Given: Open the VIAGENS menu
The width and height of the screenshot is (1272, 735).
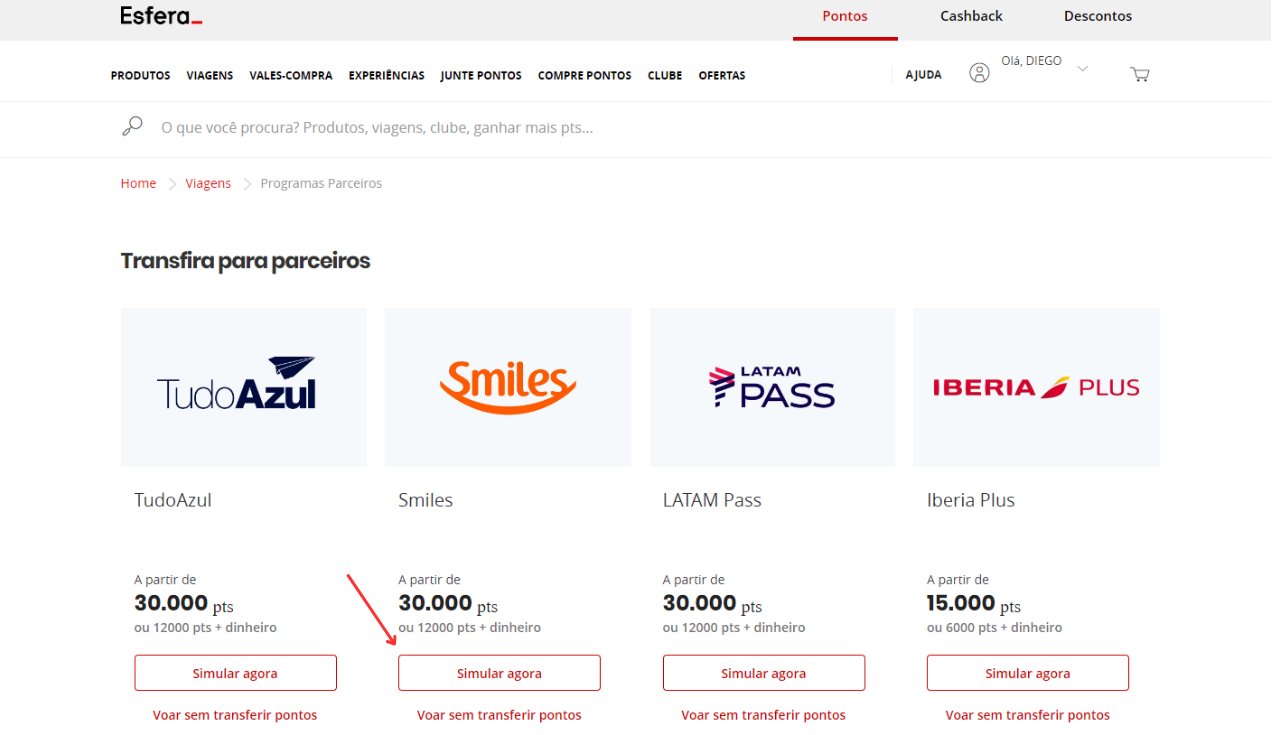Looking at the screenshot, I should click(x=210, y=75).
